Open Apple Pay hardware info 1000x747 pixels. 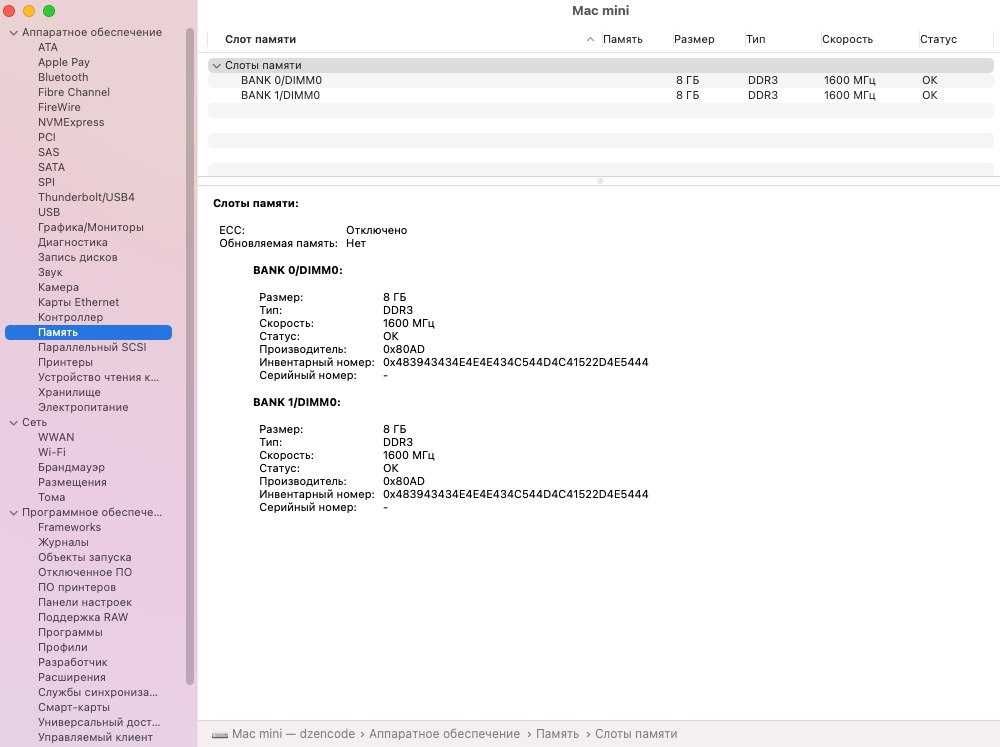pyautogui.click(x=64, y=63)
